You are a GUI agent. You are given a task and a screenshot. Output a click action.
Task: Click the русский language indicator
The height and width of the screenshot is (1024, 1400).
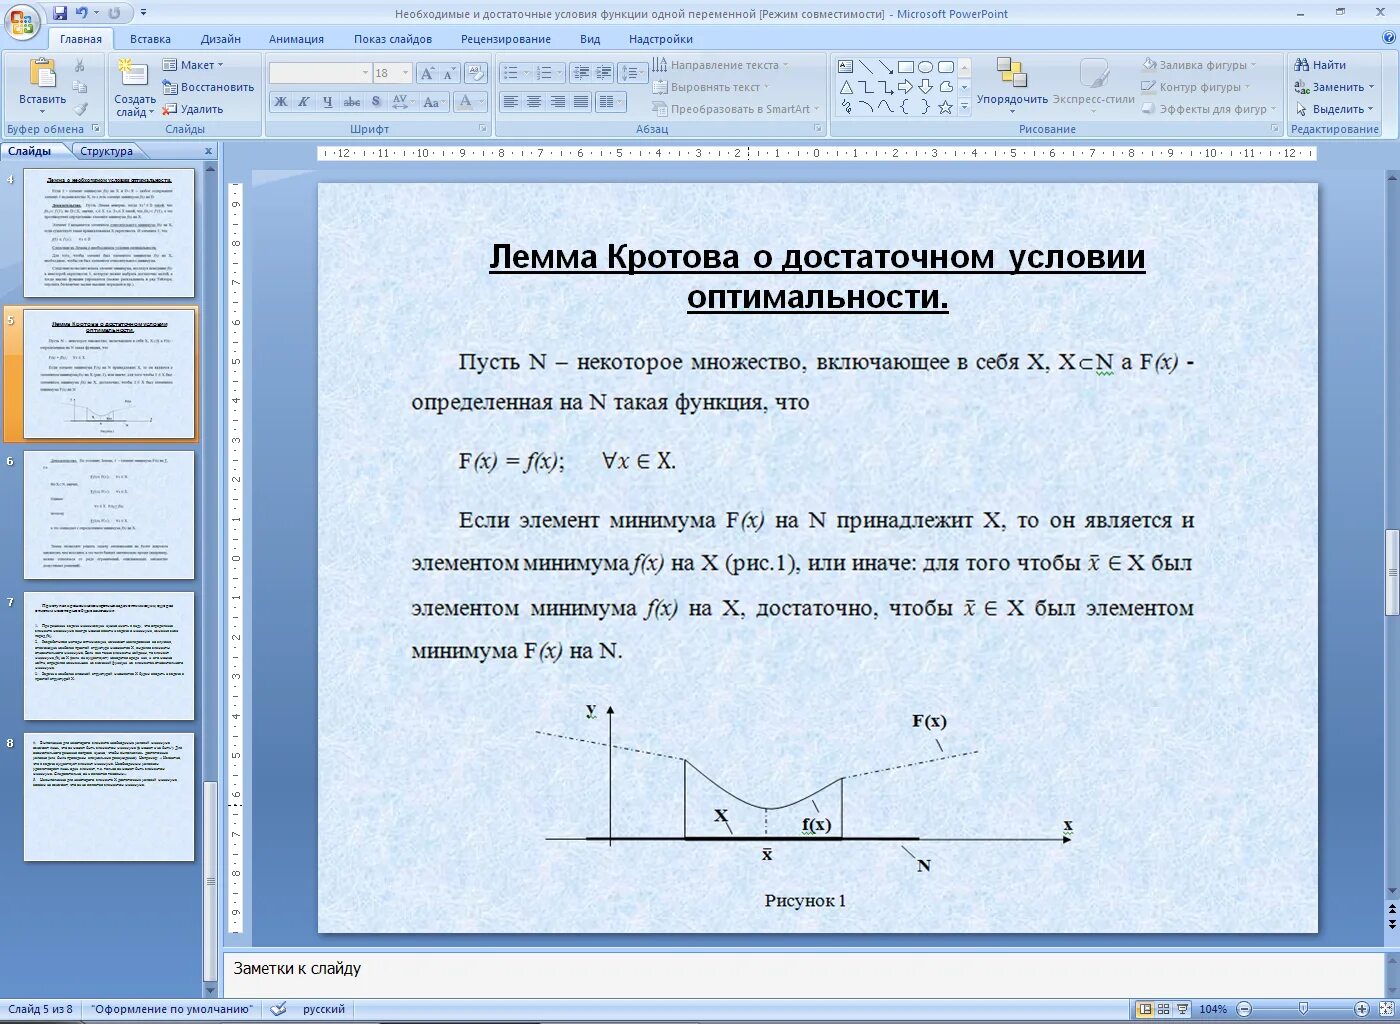point(324,1009)
